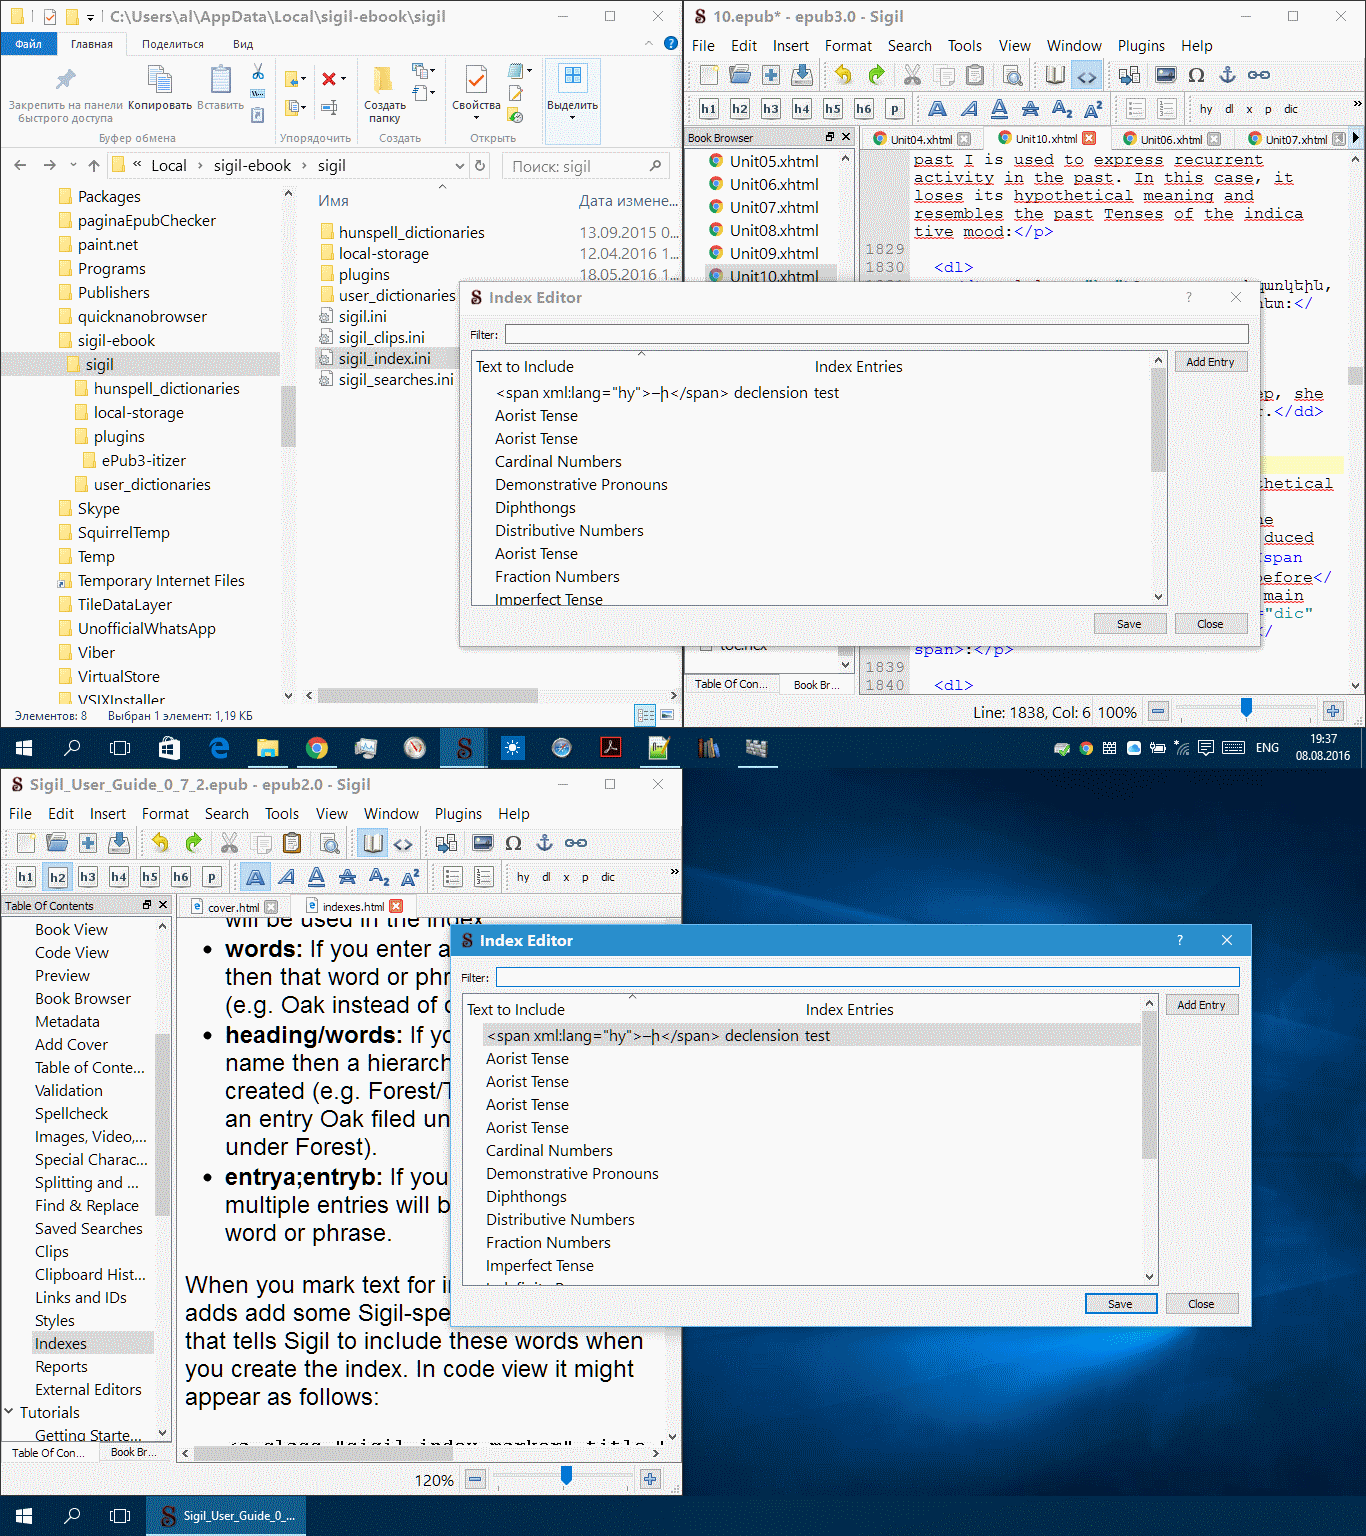Viewport: 1366px width, 1536px height.
Task: Click anchor Insert ID icon in 10.epub Sigil
Action: 1228,75
